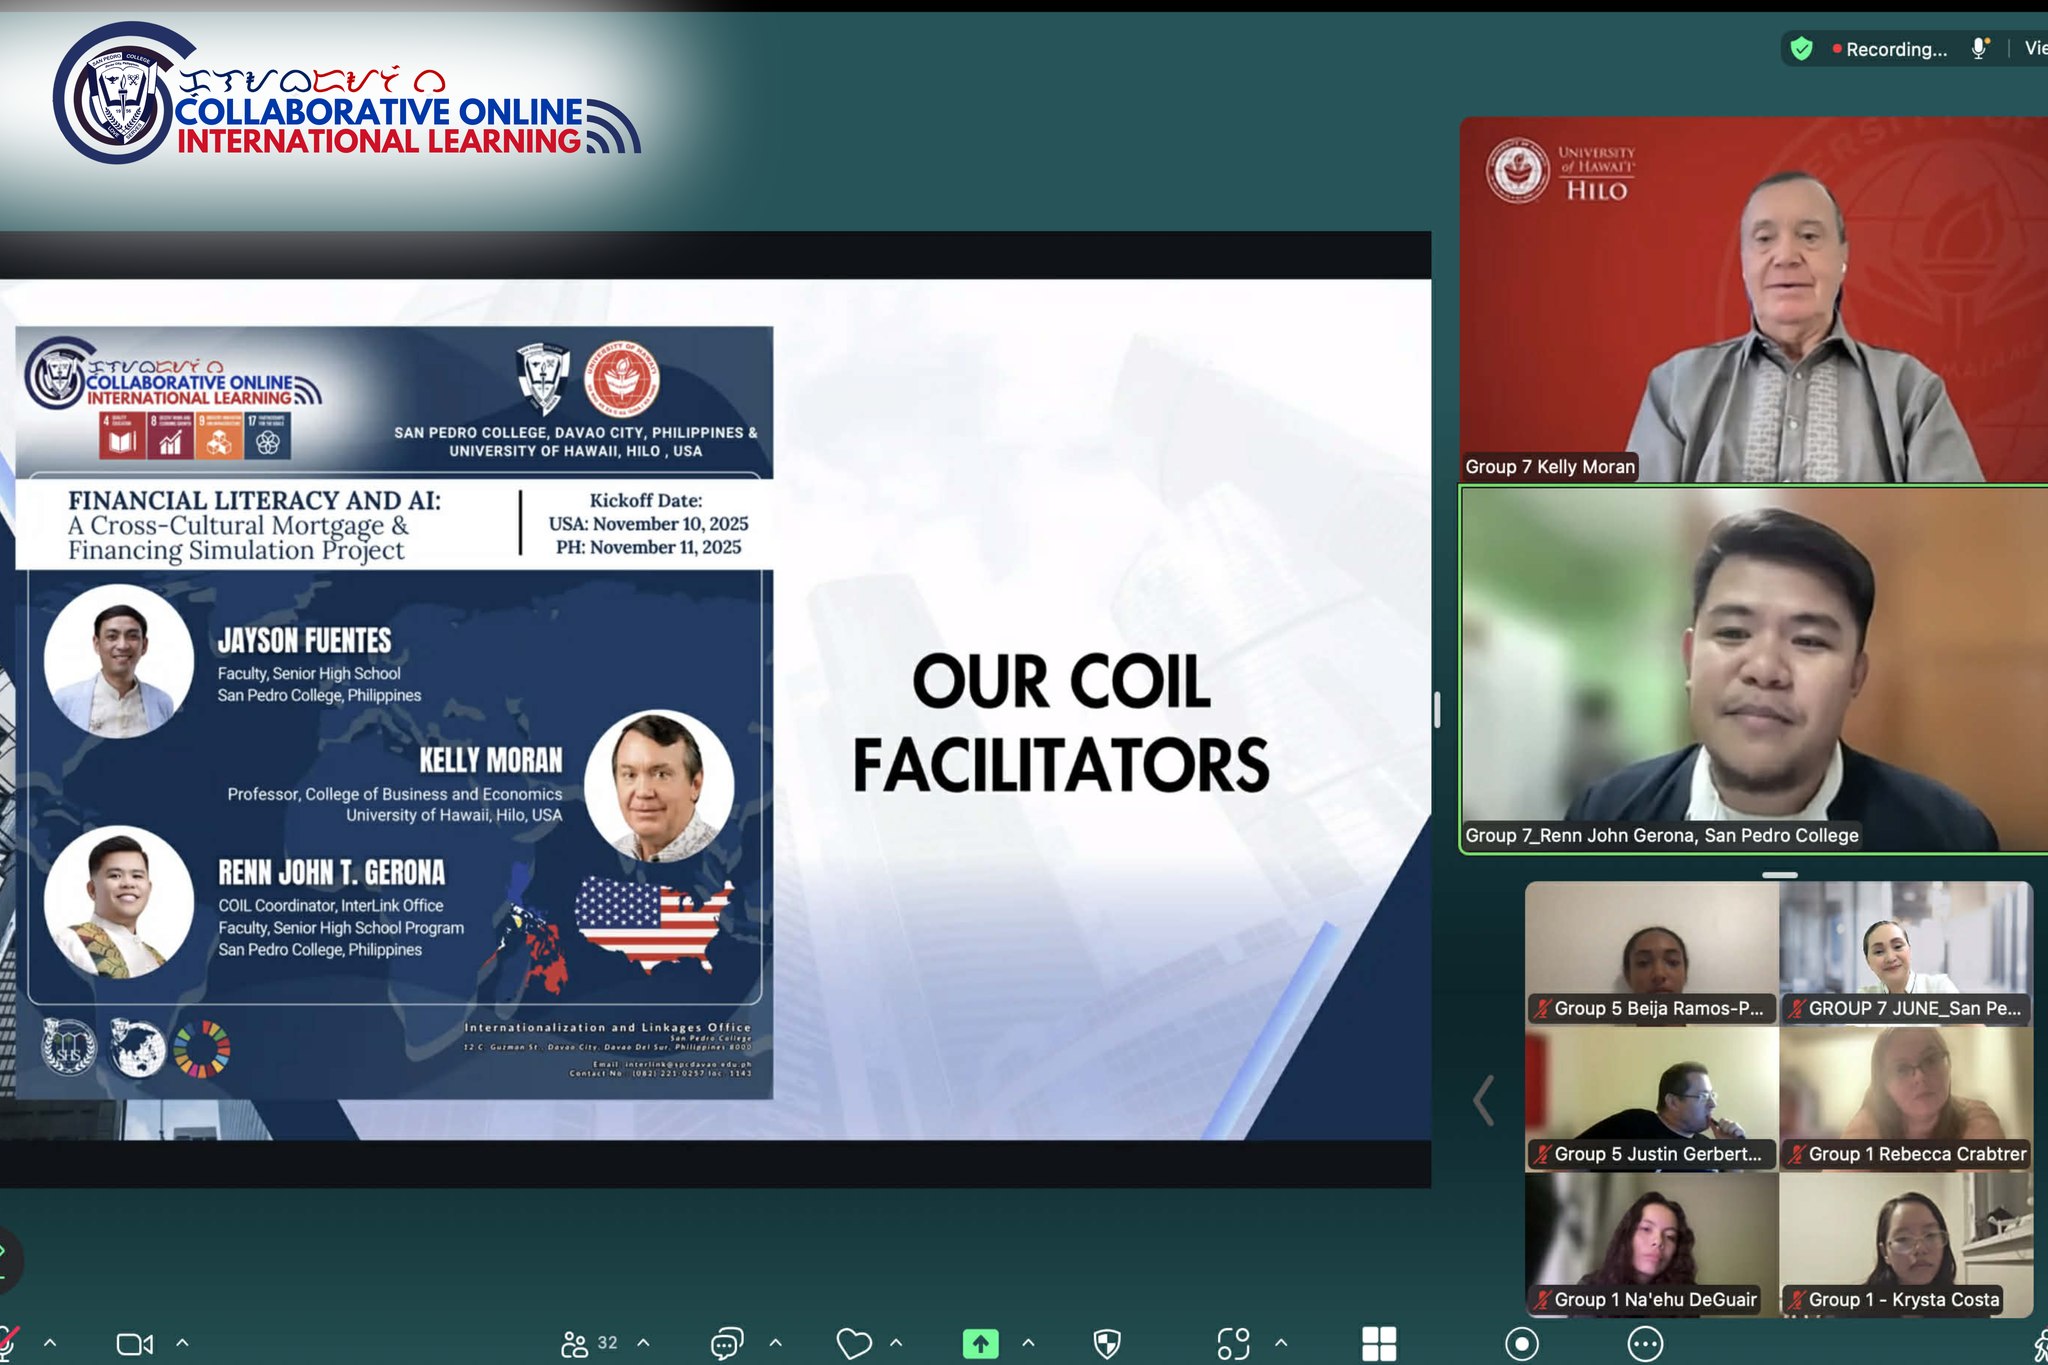Open Reactions heart icon
Image resolution: width=2048 pixels, height=1365 pixels.
click(x=854, y=1343)
